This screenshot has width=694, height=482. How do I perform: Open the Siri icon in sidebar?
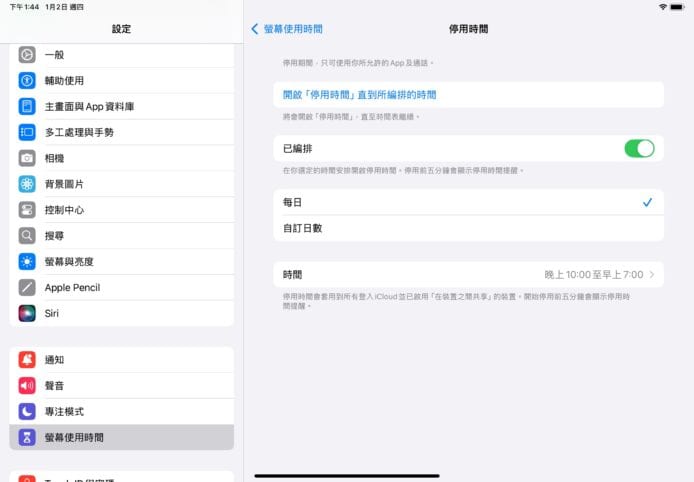(x=27, y=313)
